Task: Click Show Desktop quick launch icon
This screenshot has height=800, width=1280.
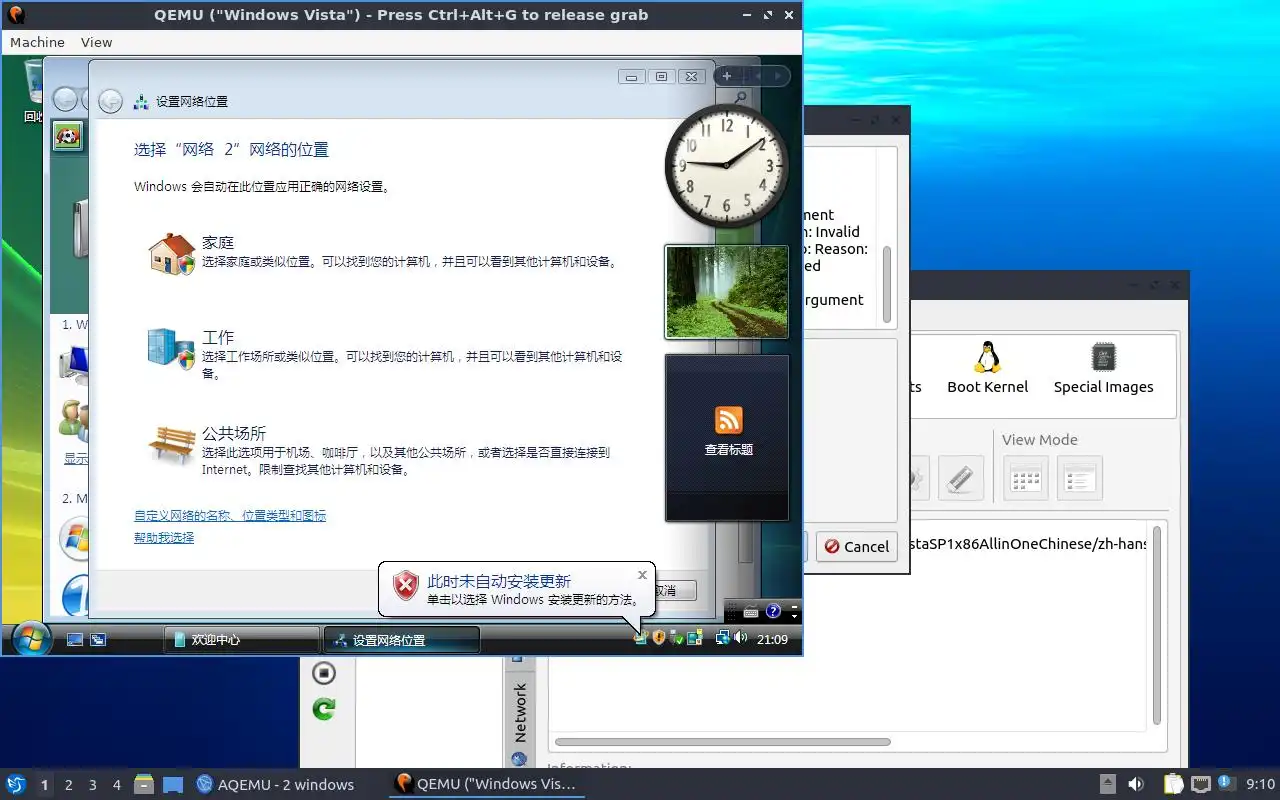Action: 75,639
